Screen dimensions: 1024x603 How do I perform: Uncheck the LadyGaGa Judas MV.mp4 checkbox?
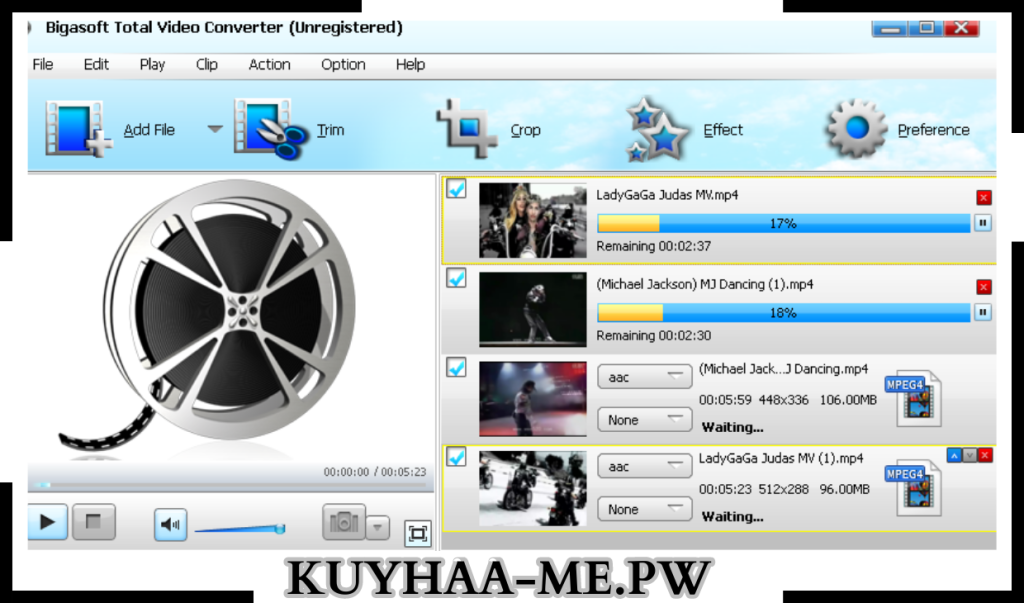point(456,189)
